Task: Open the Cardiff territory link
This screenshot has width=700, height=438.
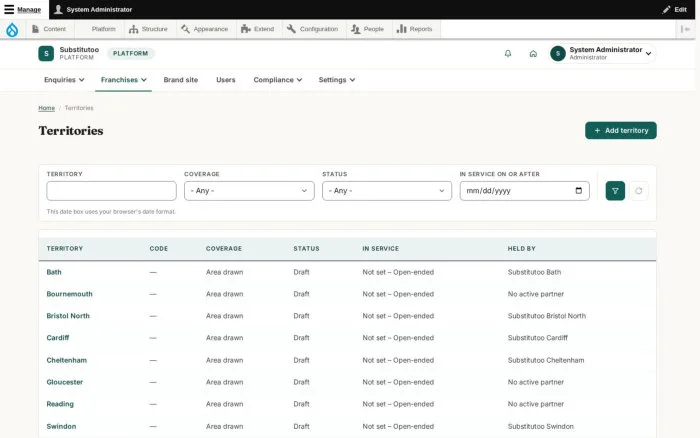Action: pos(58,338)
